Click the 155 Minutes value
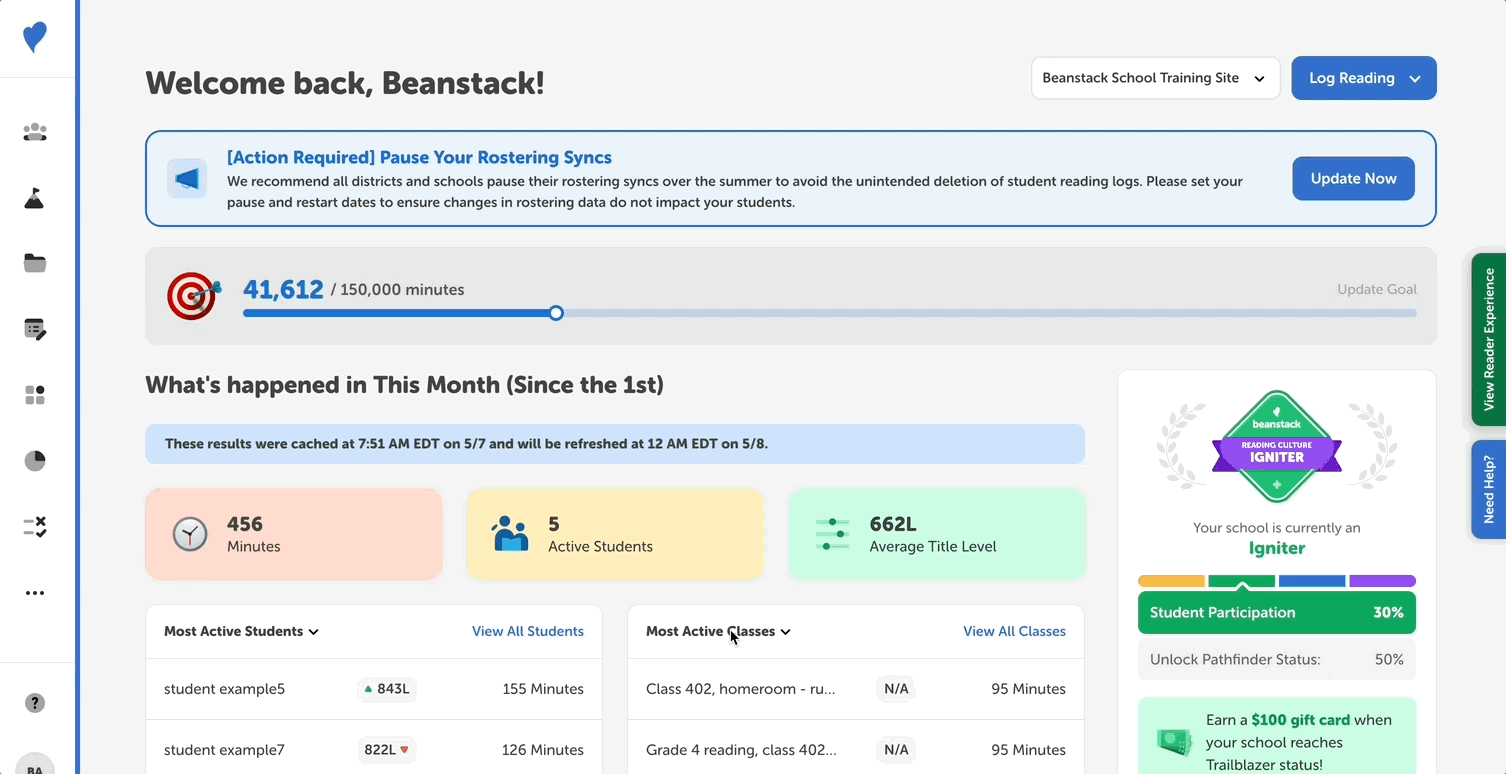The height and width of the screenshot is (774, 1506). click(543, 689)
